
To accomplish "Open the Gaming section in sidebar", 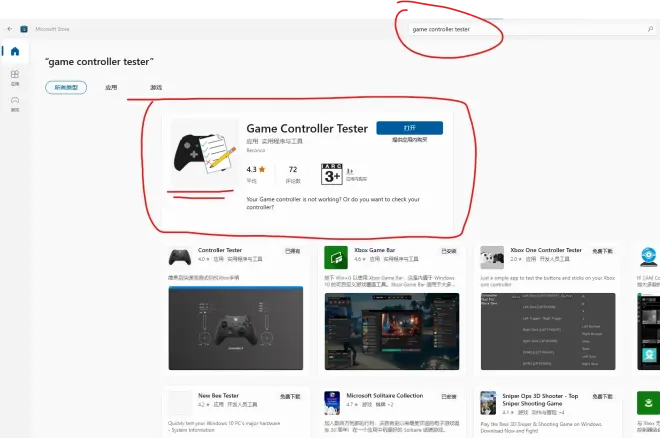I will pos(15,104).
